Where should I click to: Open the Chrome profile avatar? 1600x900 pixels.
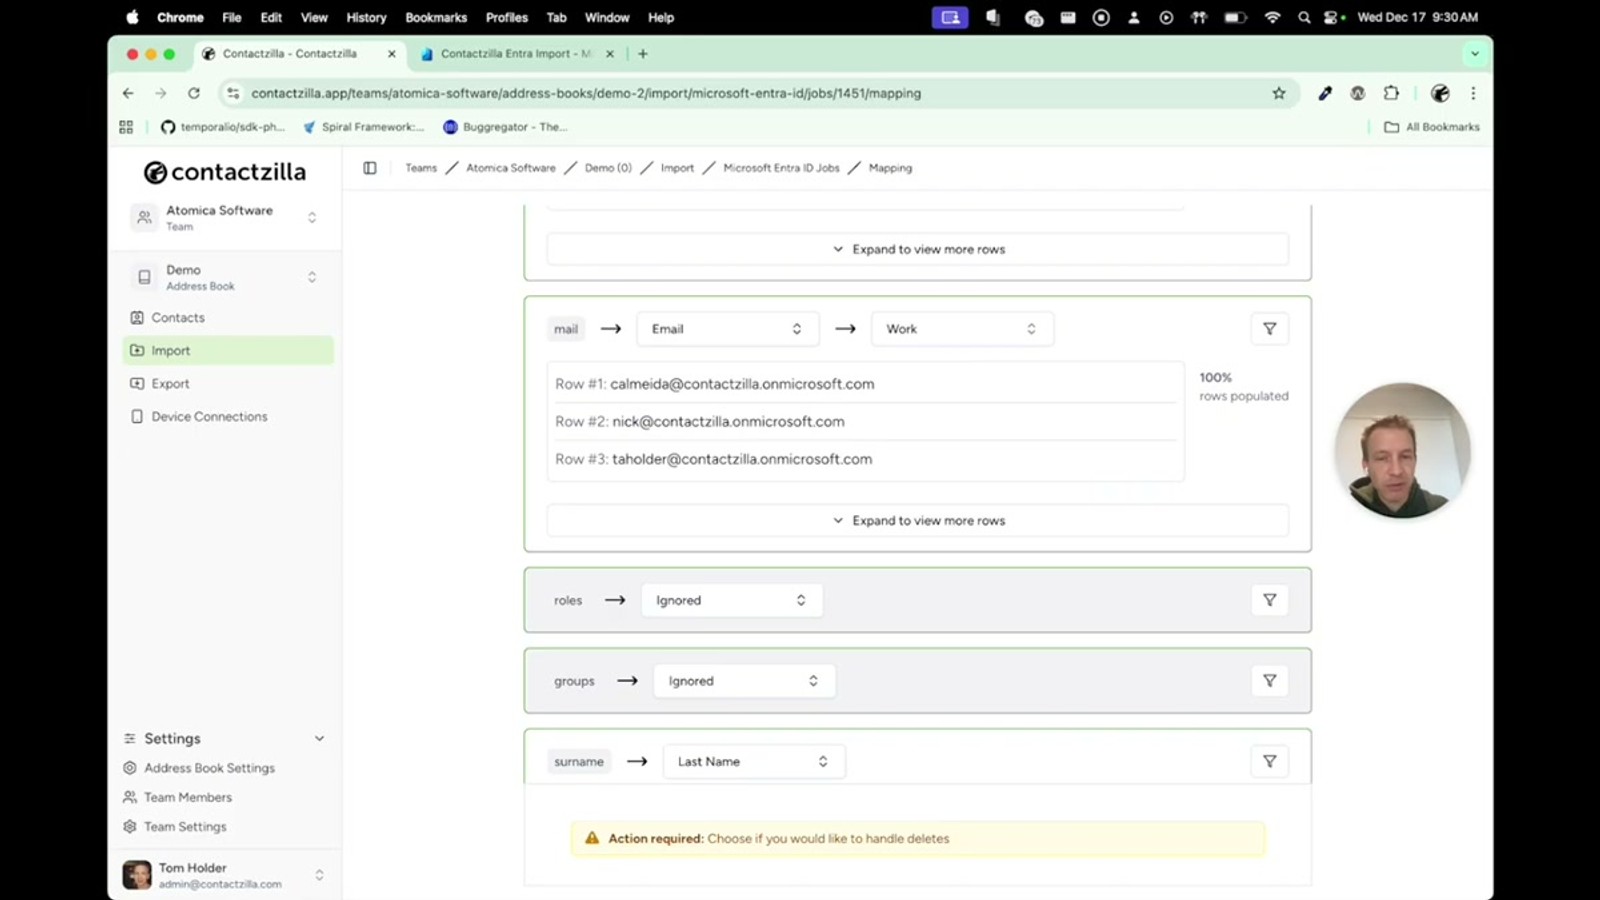(1440, 93)
